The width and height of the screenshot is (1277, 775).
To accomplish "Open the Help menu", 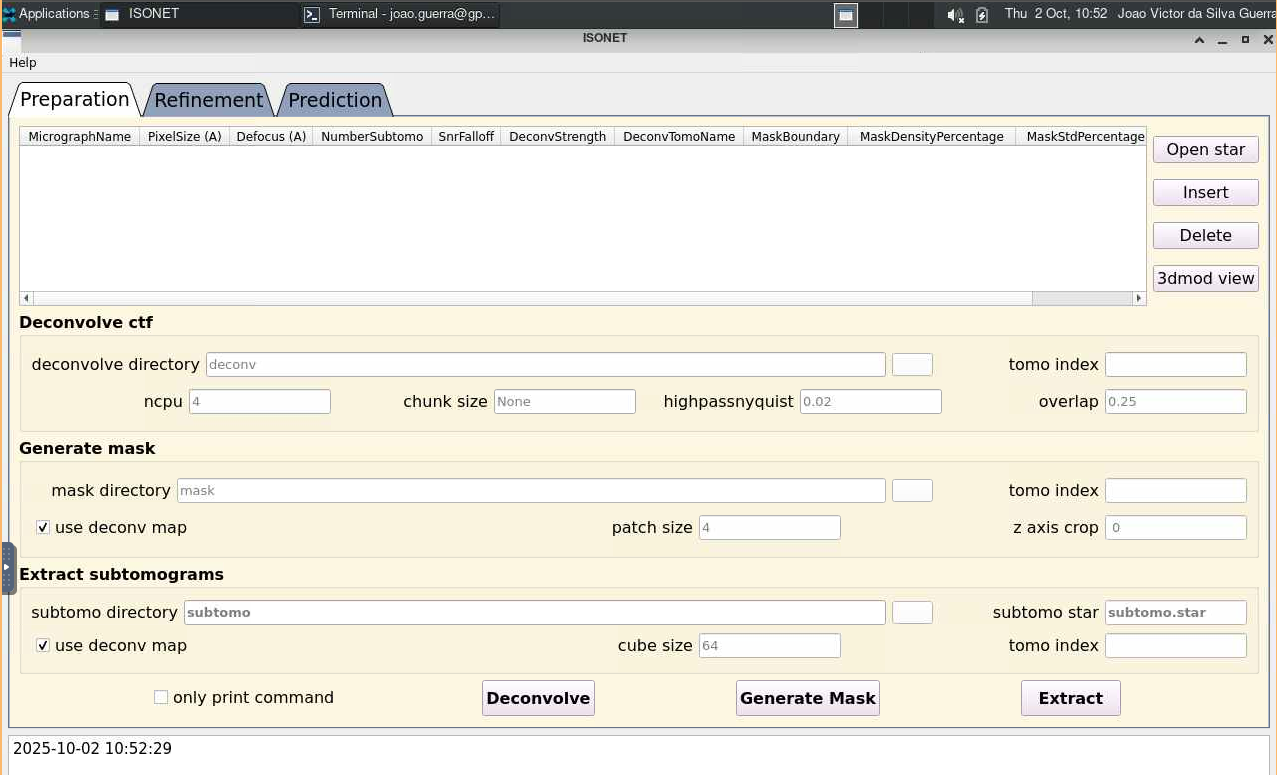I will (22, 62).
